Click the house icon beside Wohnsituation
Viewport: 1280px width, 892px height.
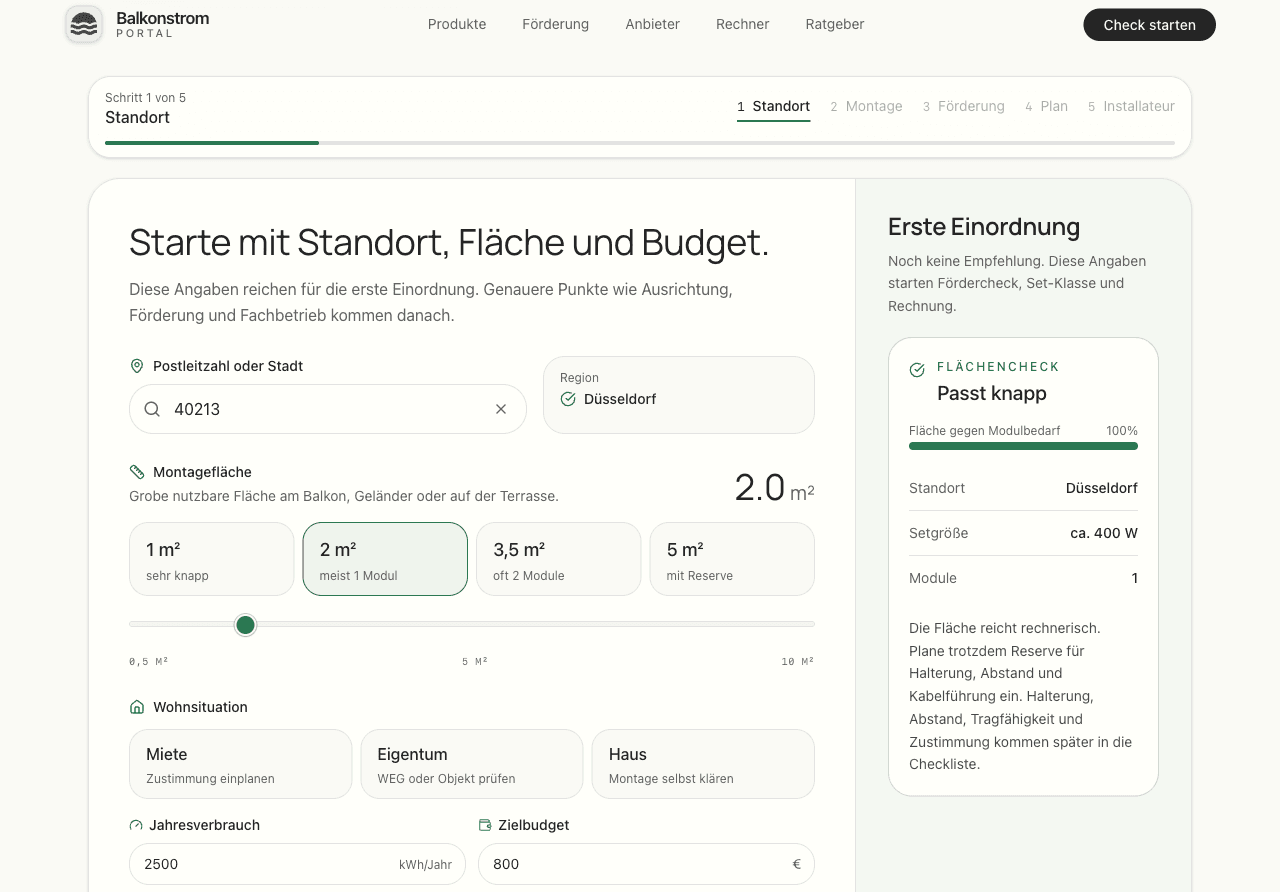[x=137, y=707]
